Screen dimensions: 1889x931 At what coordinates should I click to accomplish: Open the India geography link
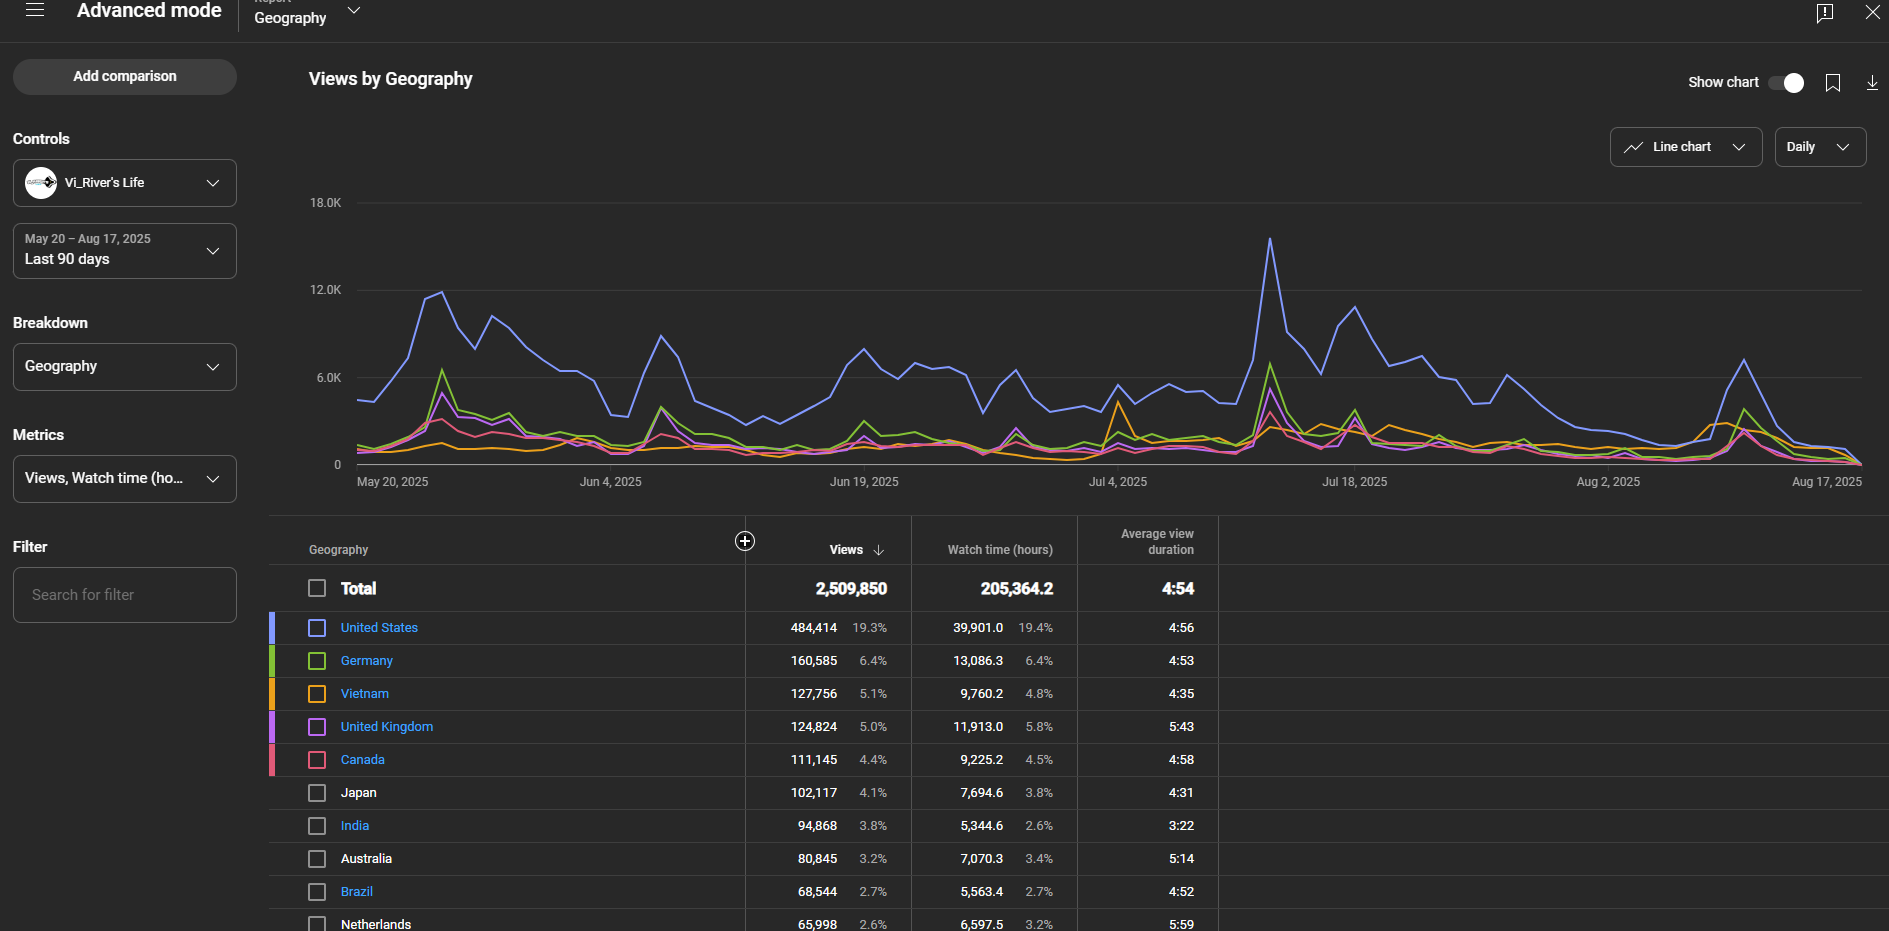(x=354, y=826)
